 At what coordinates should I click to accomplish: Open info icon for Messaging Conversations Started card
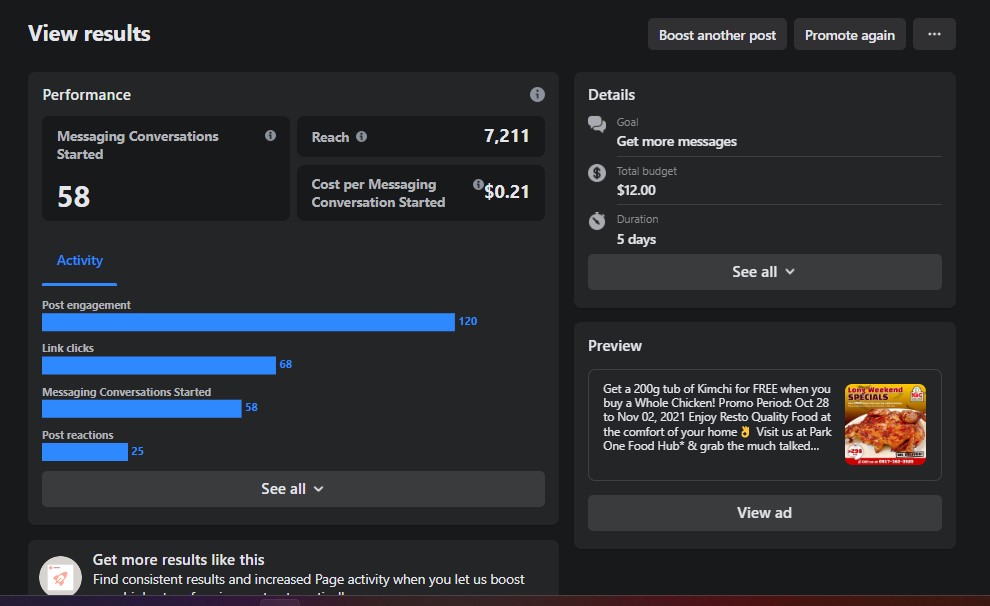(x=270, y=136)
